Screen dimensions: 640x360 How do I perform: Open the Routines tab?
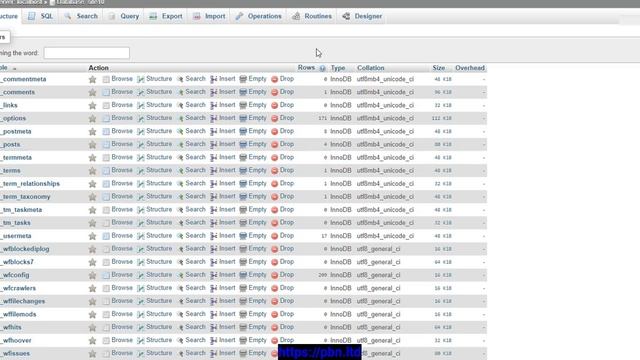312,16
